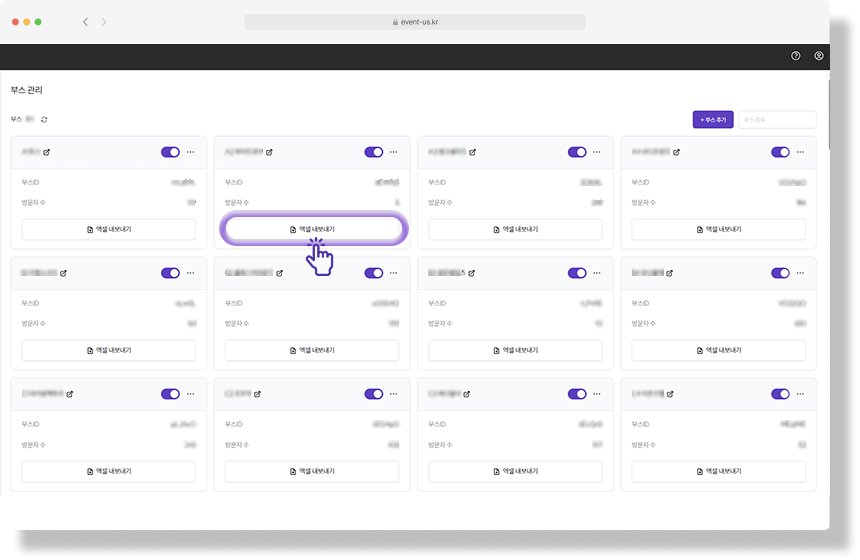
Task: Go forward with the browser forward arrow
Action: pyautogui.click(x=104, y=22)
